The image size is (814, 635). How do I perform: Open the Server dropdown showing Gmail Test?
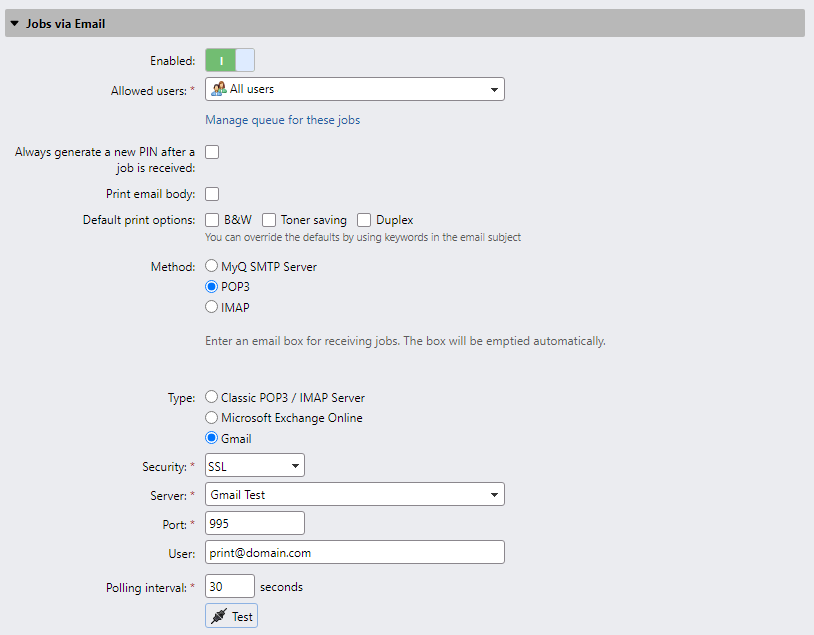(494, 494)
